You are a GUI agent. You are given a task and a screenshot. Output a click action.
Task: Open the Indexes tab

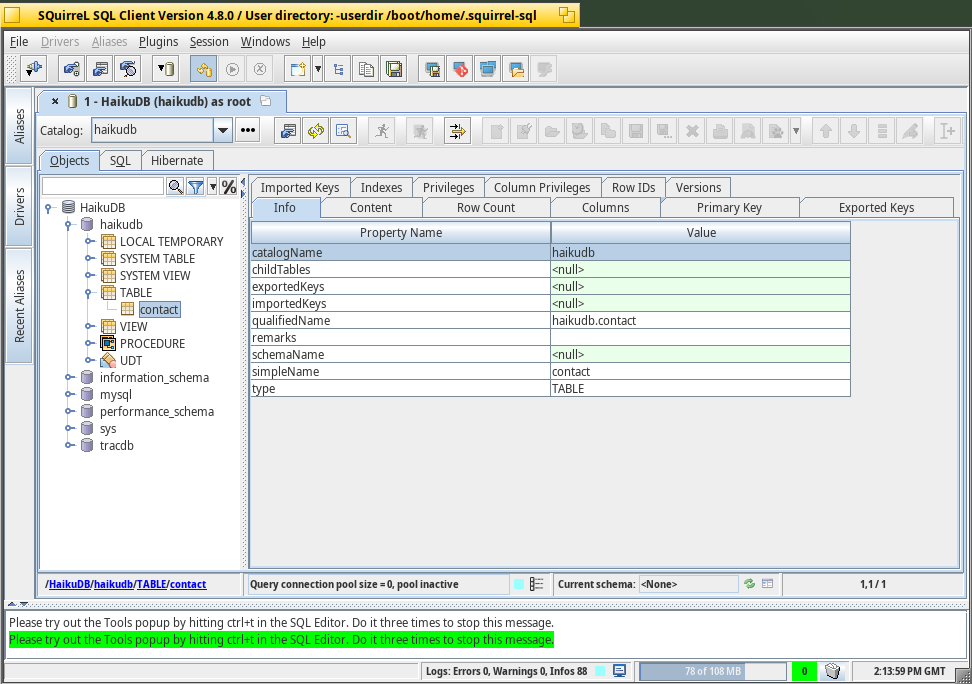[x=381, y=187]
